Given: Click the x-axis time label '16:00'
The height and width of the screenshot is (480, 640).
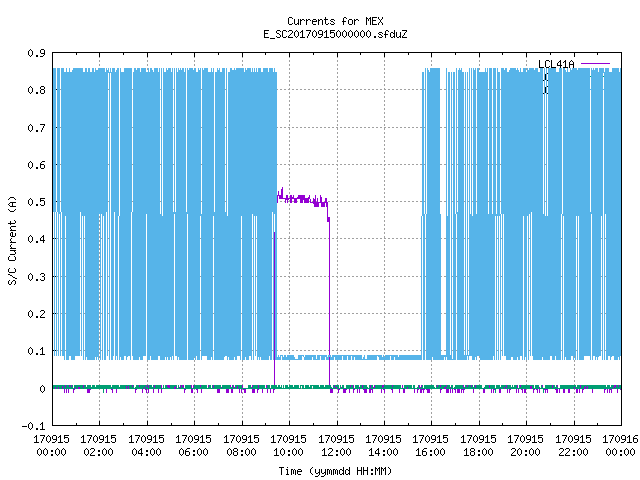Looking at the screenshot, I should click(430, 452).
